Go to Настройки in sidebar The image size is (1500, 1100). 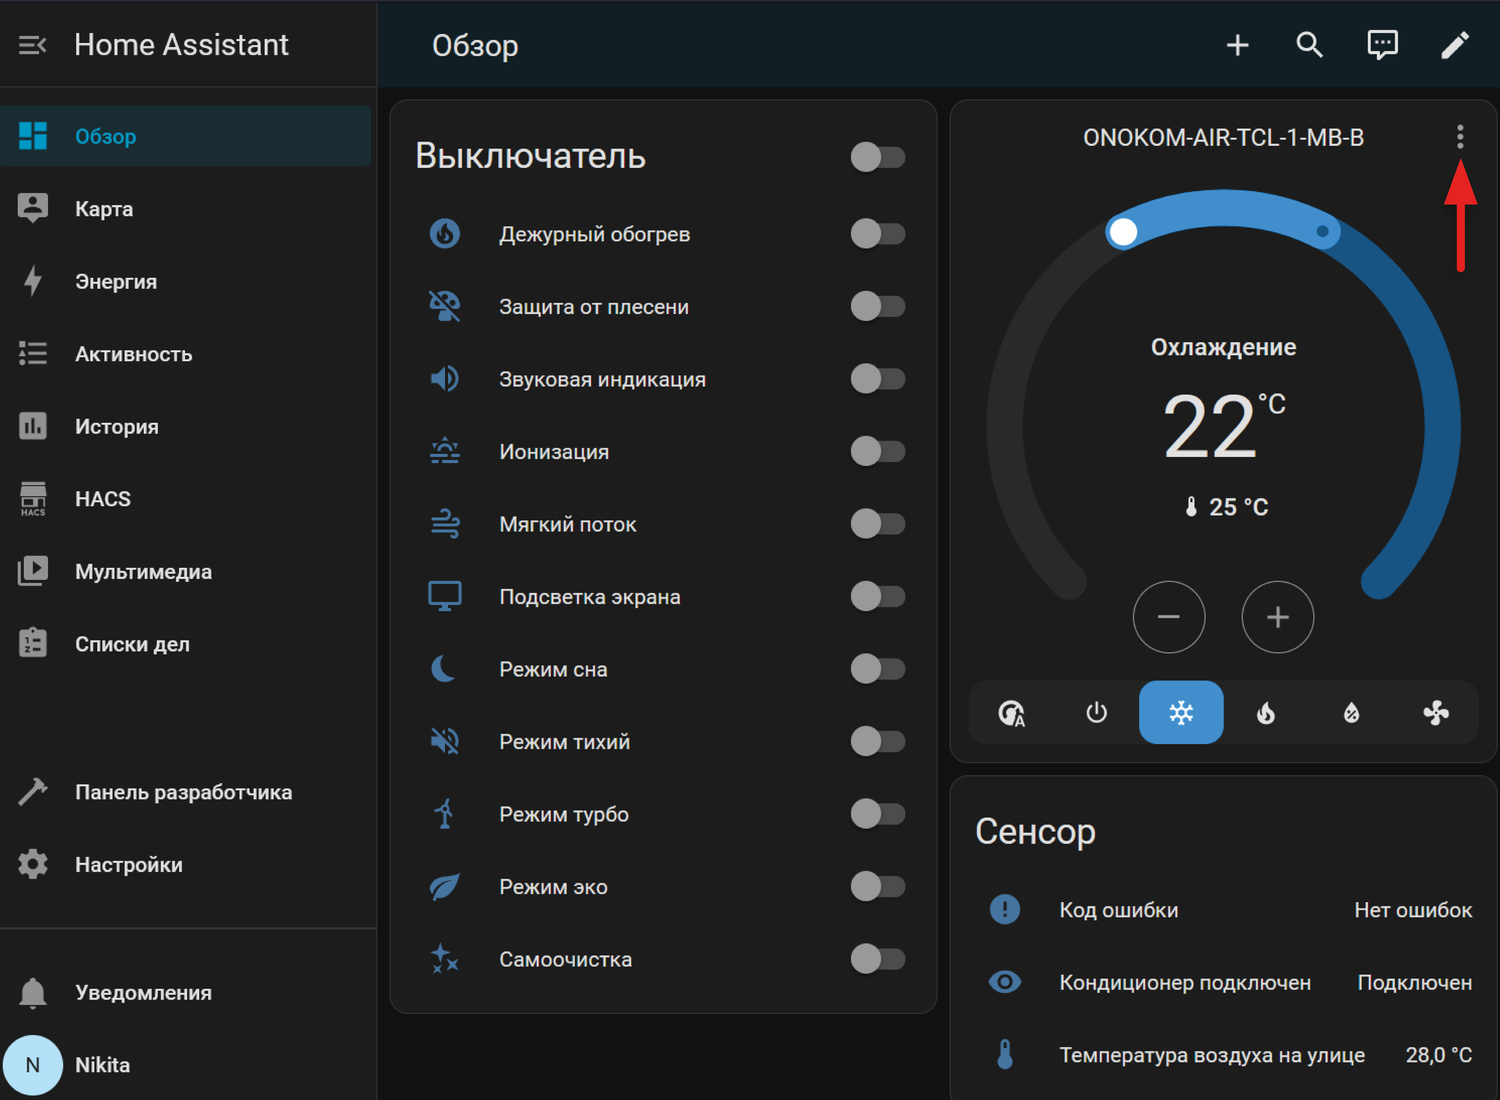tap(128, 865)
